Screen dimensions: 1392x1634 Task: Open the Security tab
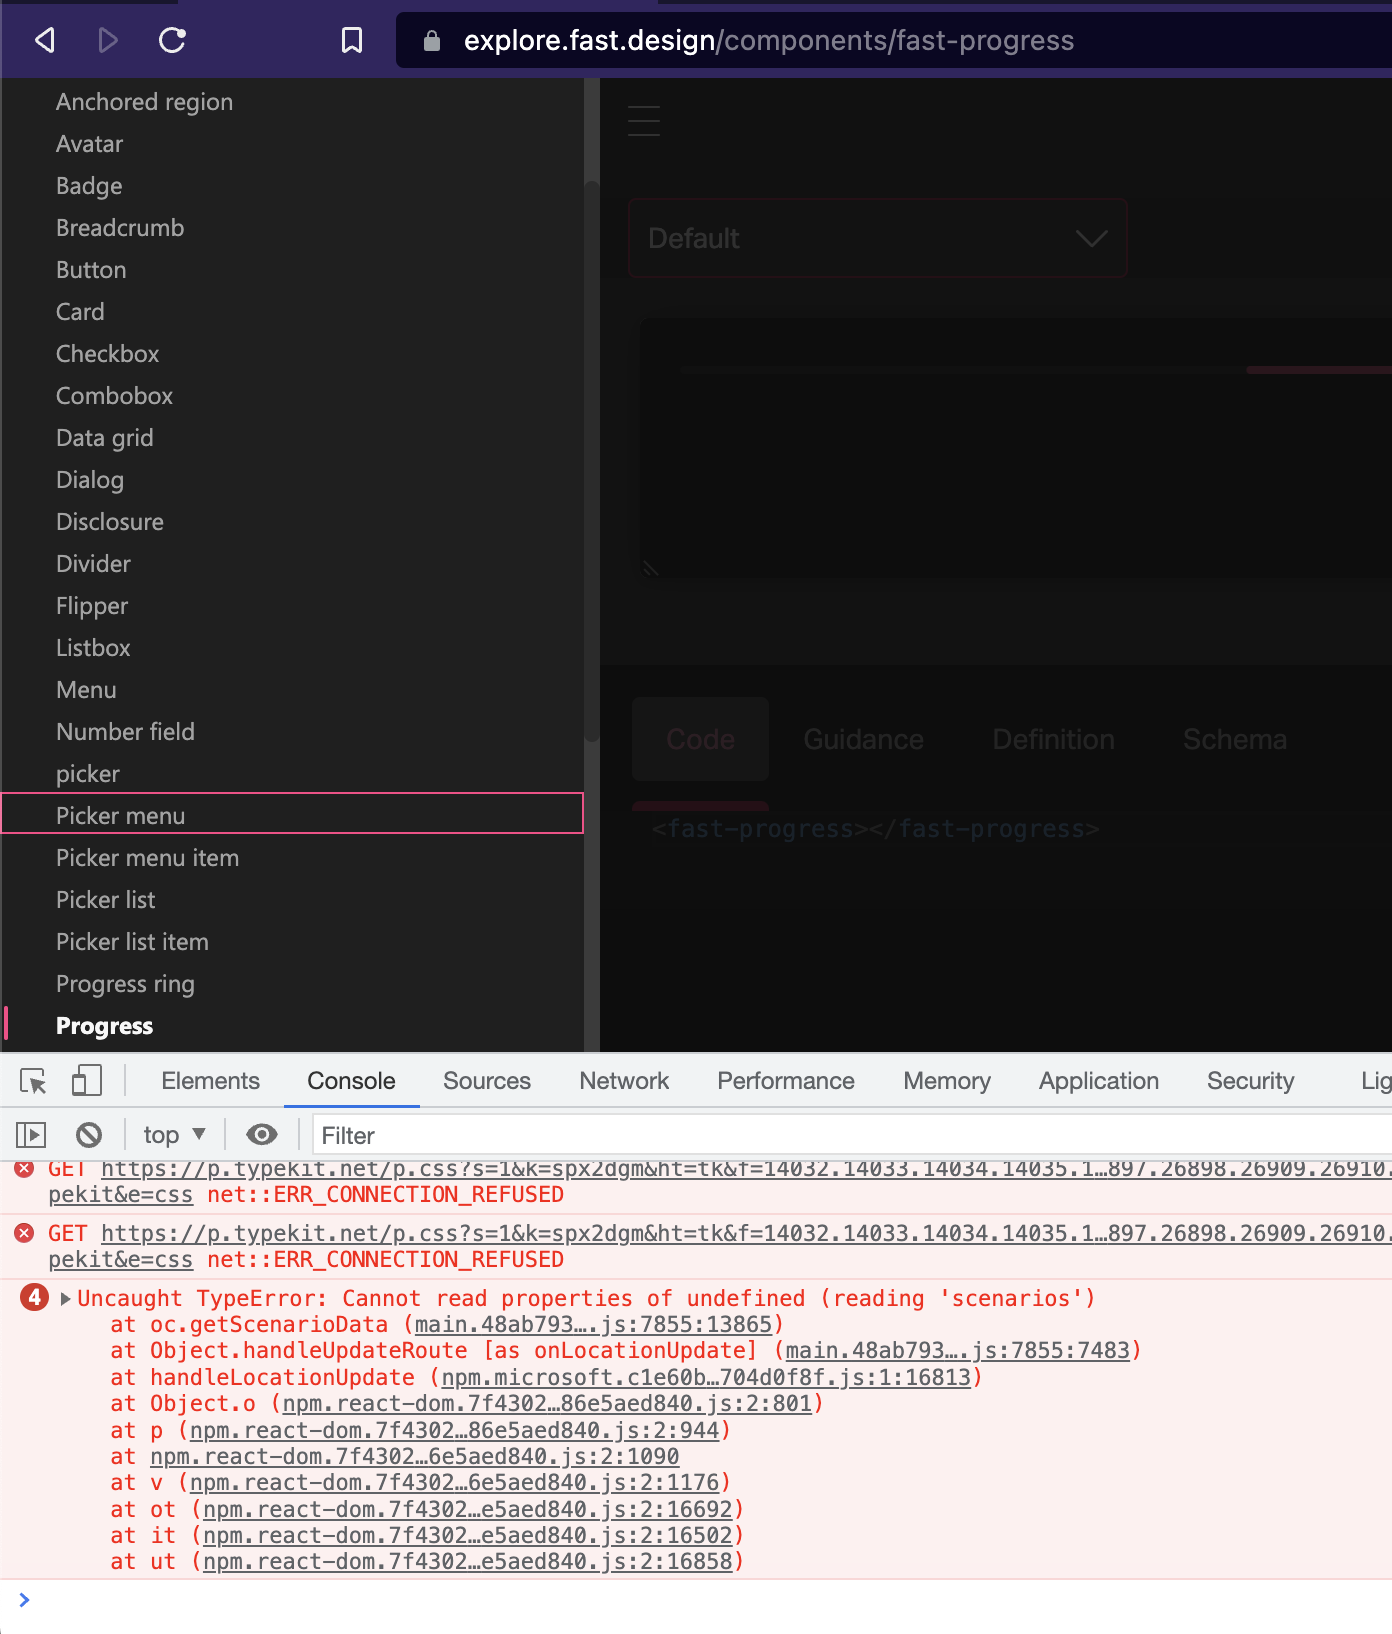coord(1250,1081)
